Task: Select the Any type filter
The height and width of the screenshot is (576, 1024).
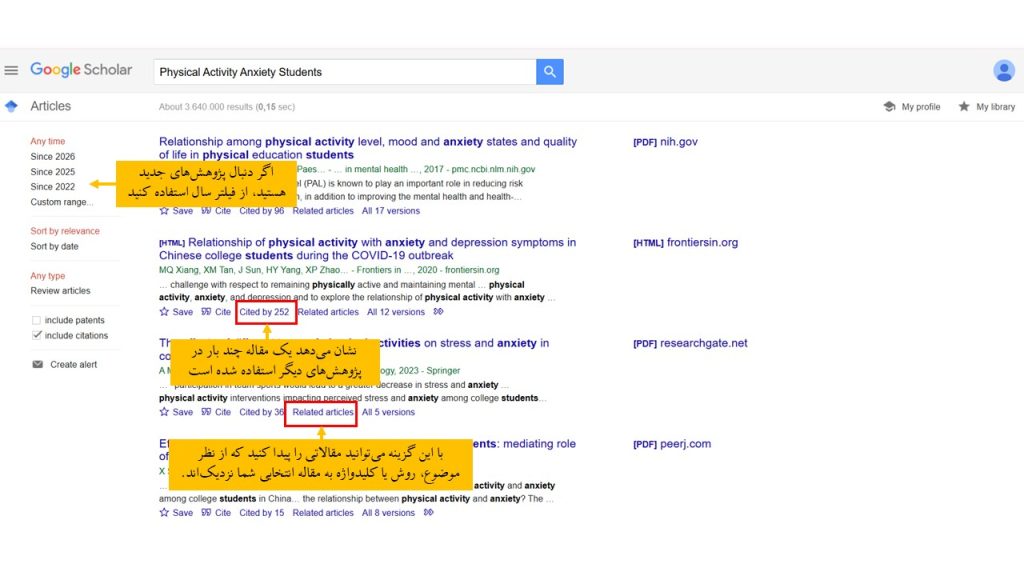Action: (x=48, y=276)
